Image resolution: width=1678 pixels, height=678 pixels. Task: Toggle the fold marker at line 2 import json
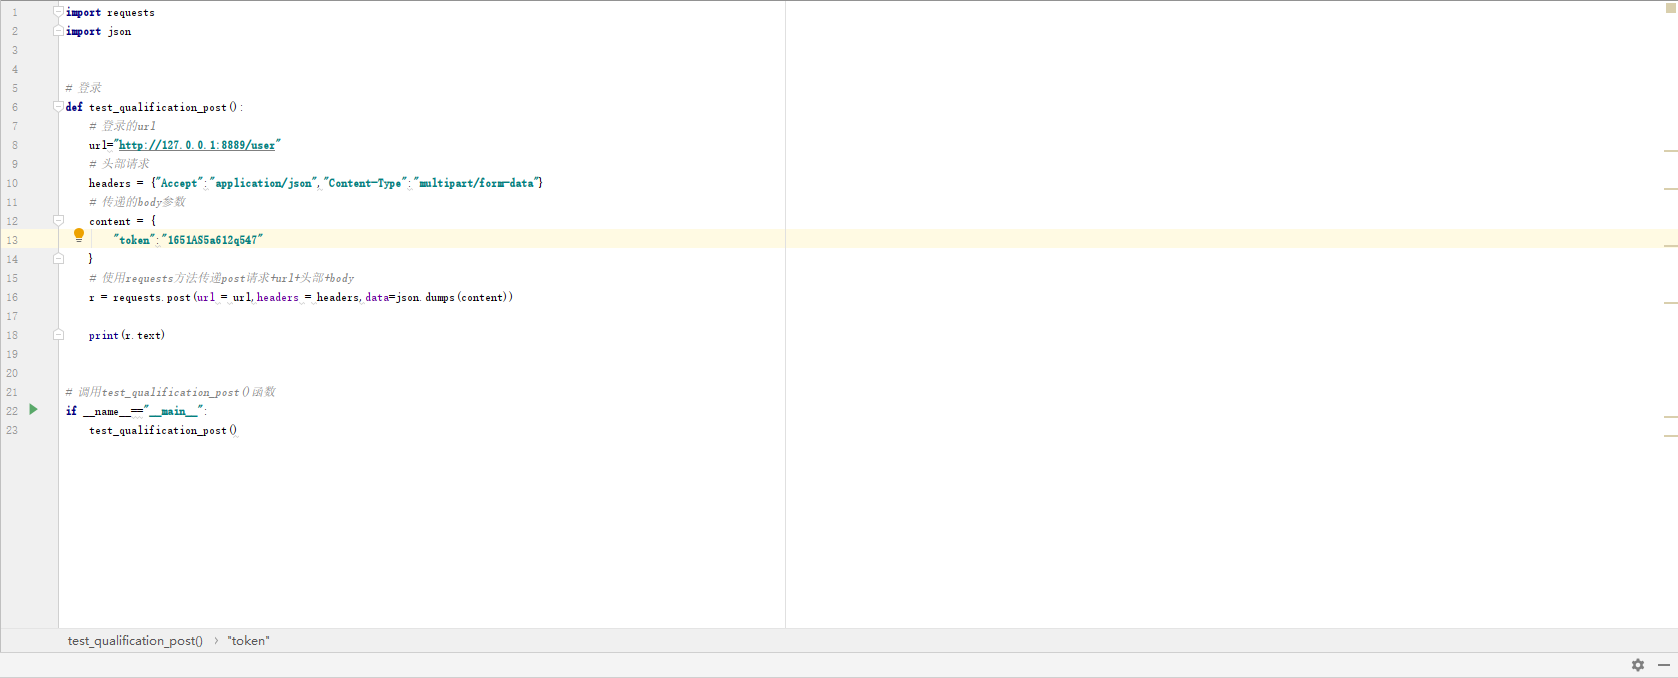pyautogui.click(x=58, y=31)
